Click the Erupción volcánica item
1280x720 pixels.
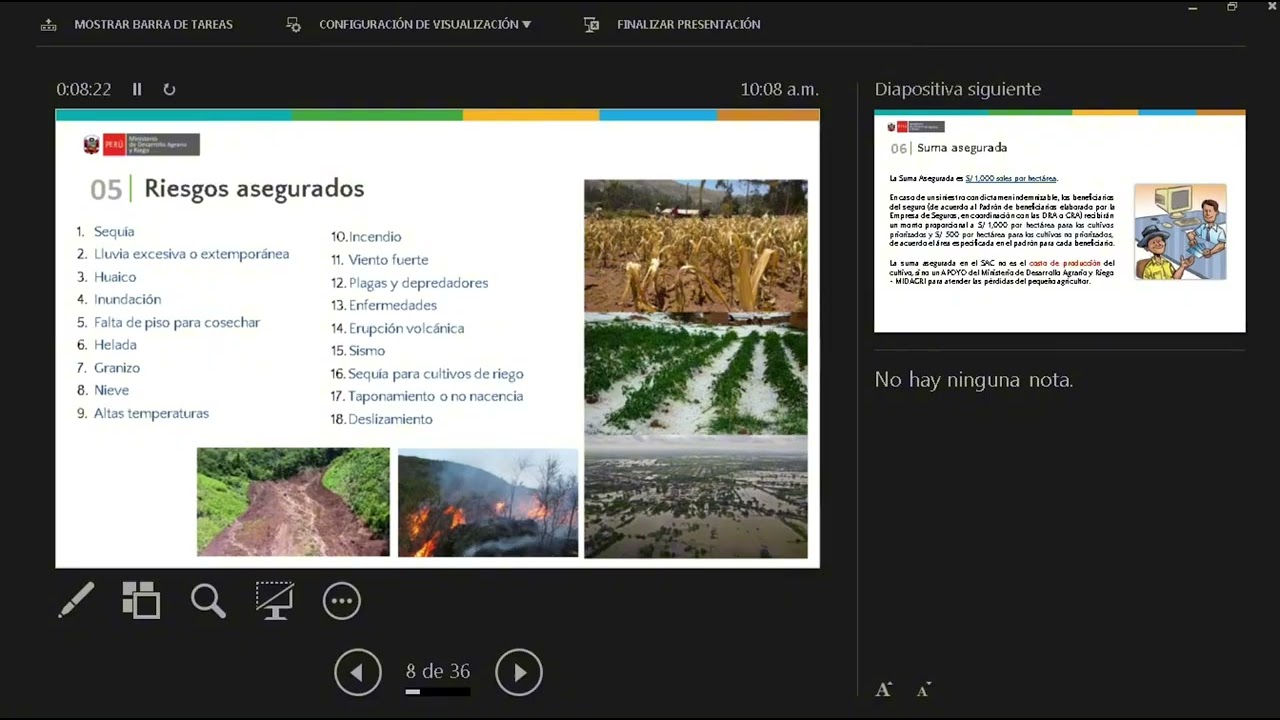(406, 328)
